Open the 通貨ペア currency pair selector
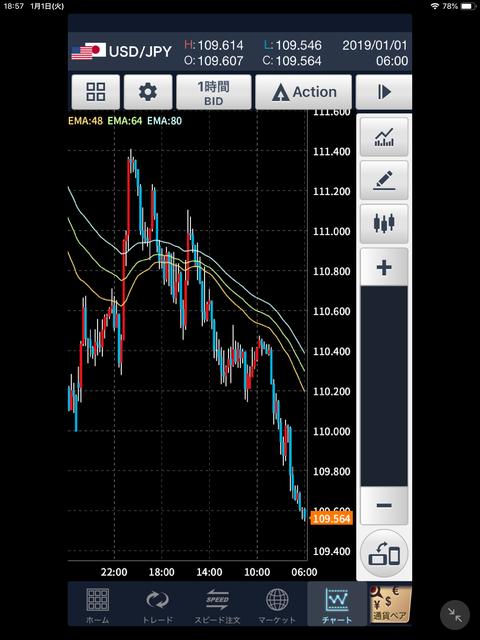This screenshot has width=480, height=640. click(x=390, y=604)
